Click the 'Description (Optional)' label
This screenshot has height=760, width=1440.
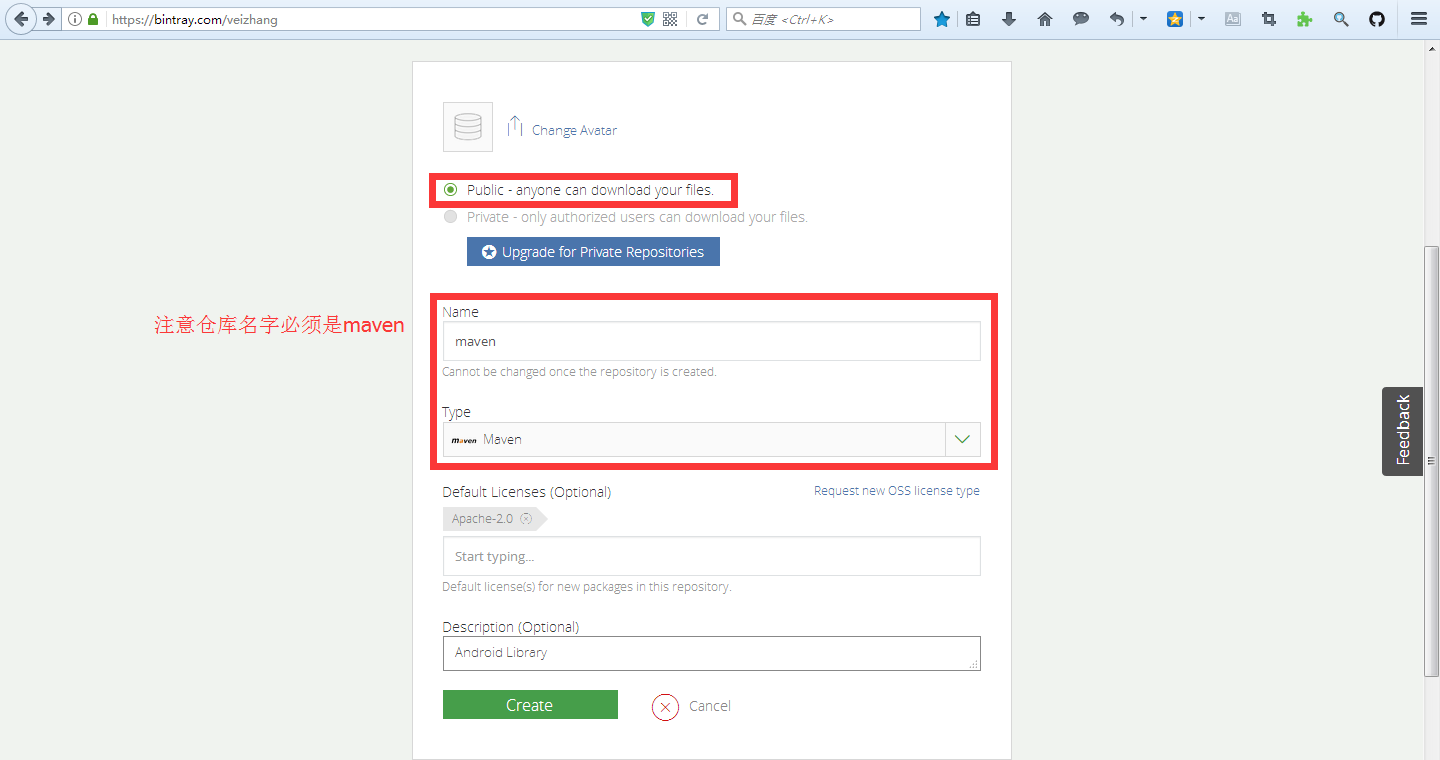pyautogui.click(x=510, y=627)
